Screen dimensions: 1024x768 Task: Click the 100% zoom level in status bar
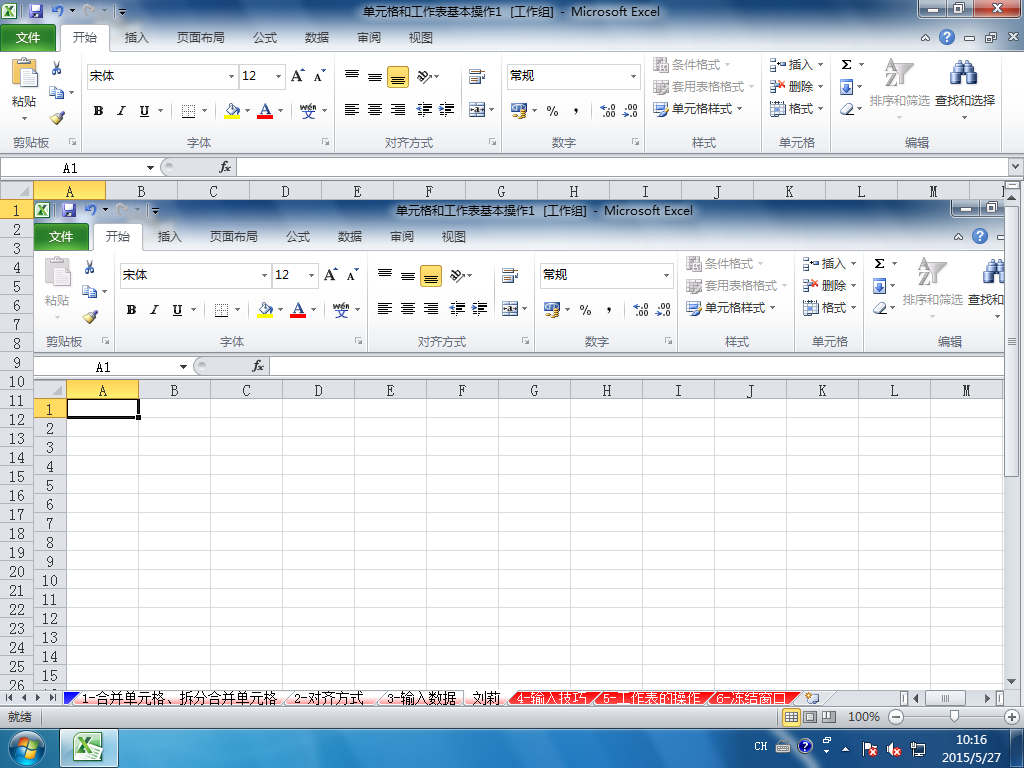click(863, 717)
